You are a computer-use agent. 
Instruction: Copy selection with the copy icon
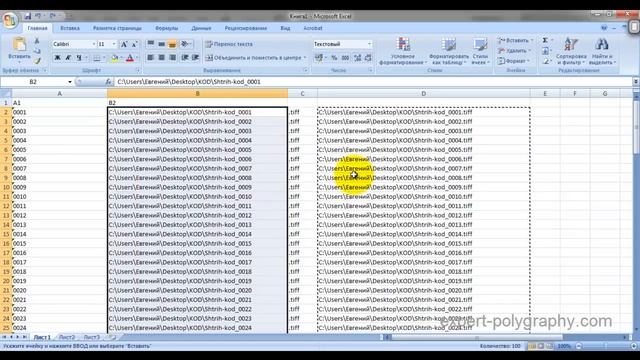tap(37, 51)
